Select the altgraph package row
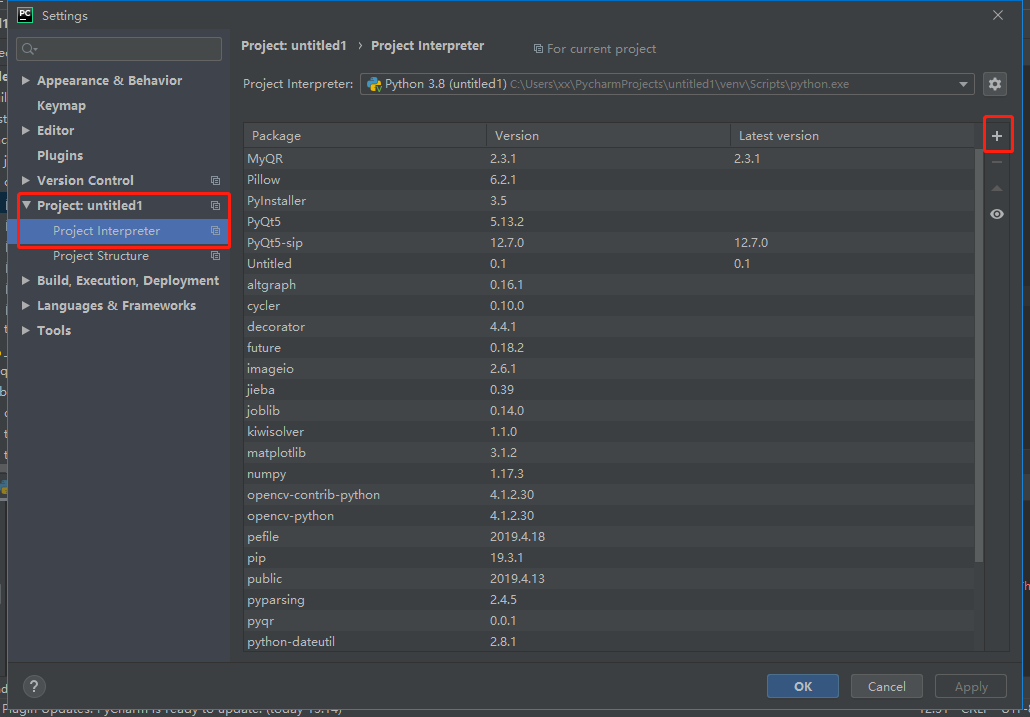The height and width of the screenshot is (717, 1030). click(x=609, y=284)
